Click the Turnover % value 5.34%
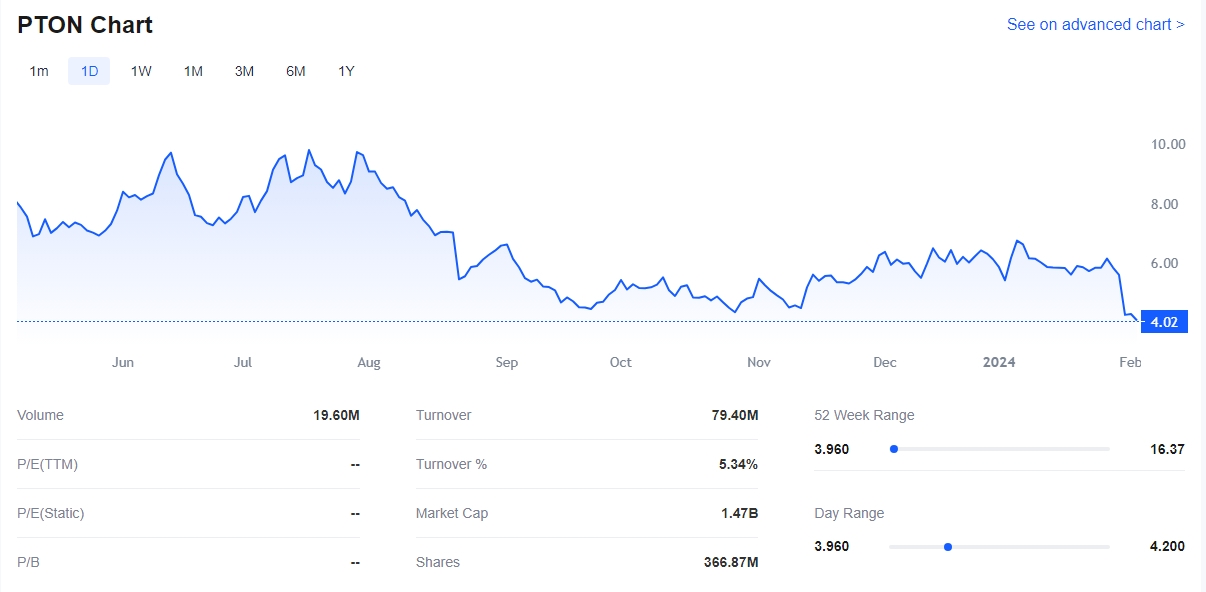The width and height of the screenshot is (1206, 592). (x=738, y=464)
